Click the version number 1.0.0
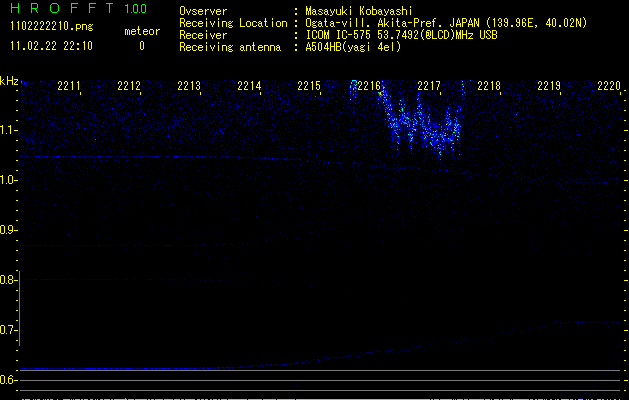 [136, 8]
